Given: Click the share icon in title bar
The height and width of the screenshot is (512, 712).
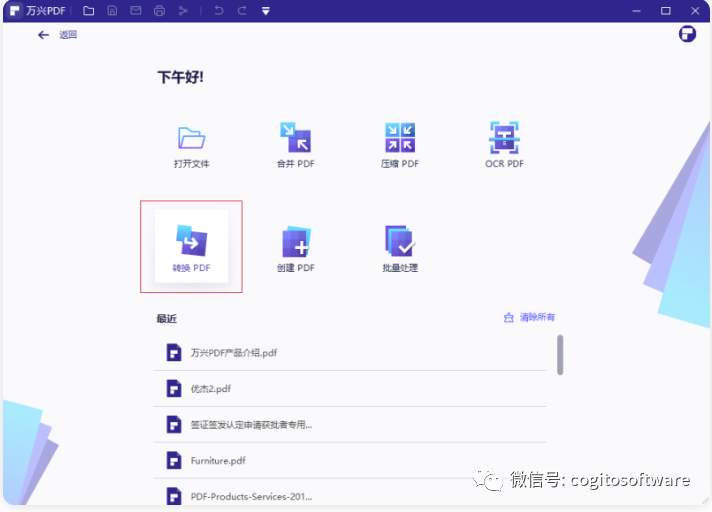Looking at the screenshot, I should [x=183, y=10].
